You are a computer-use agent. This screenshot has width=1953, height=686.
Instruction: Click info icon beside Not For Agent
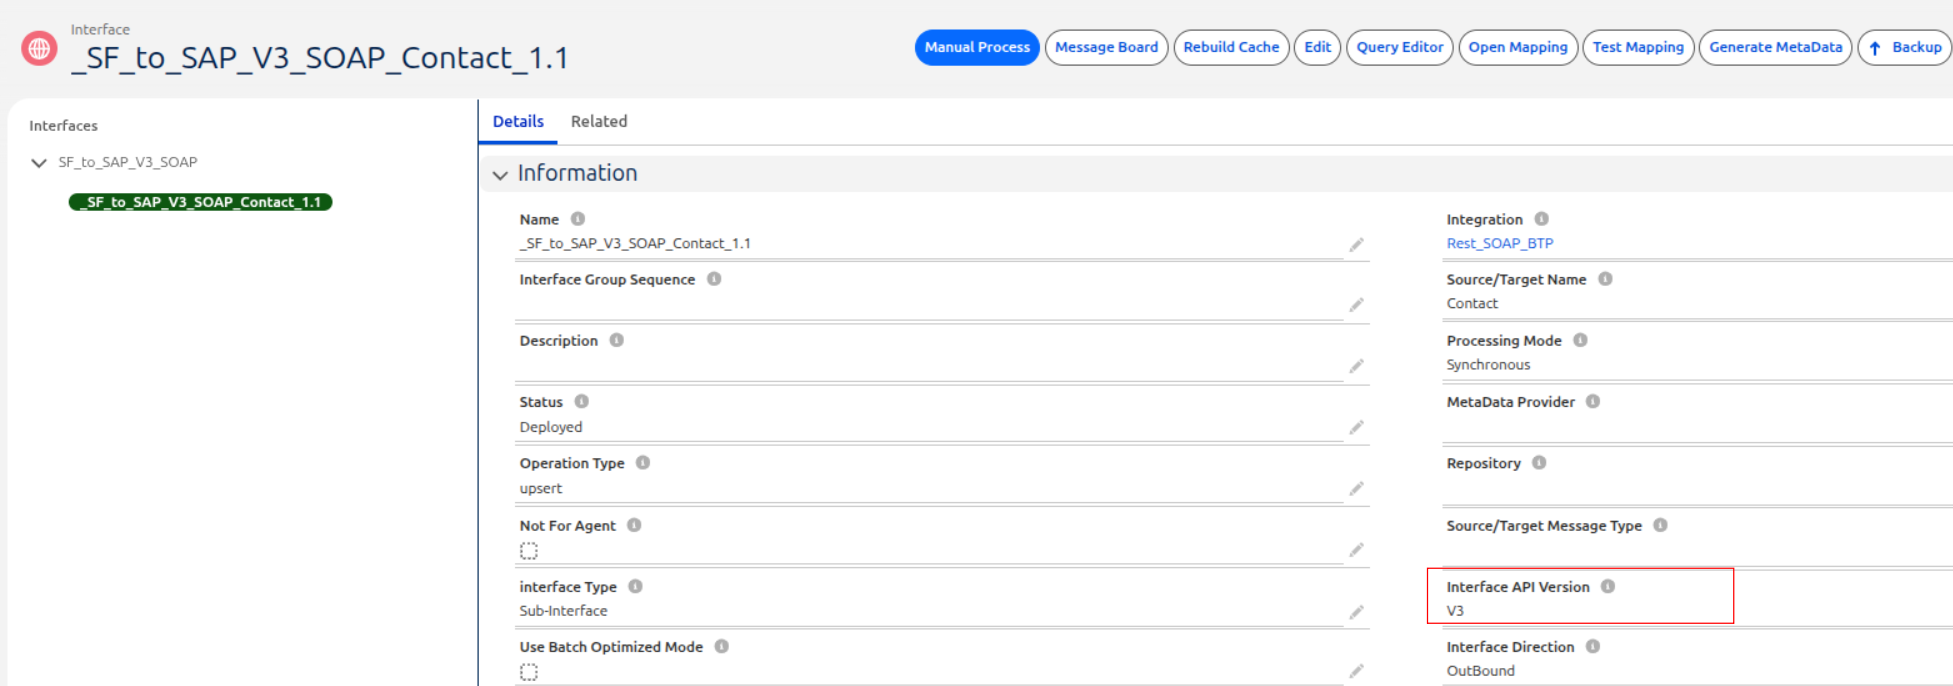point(634,525)
